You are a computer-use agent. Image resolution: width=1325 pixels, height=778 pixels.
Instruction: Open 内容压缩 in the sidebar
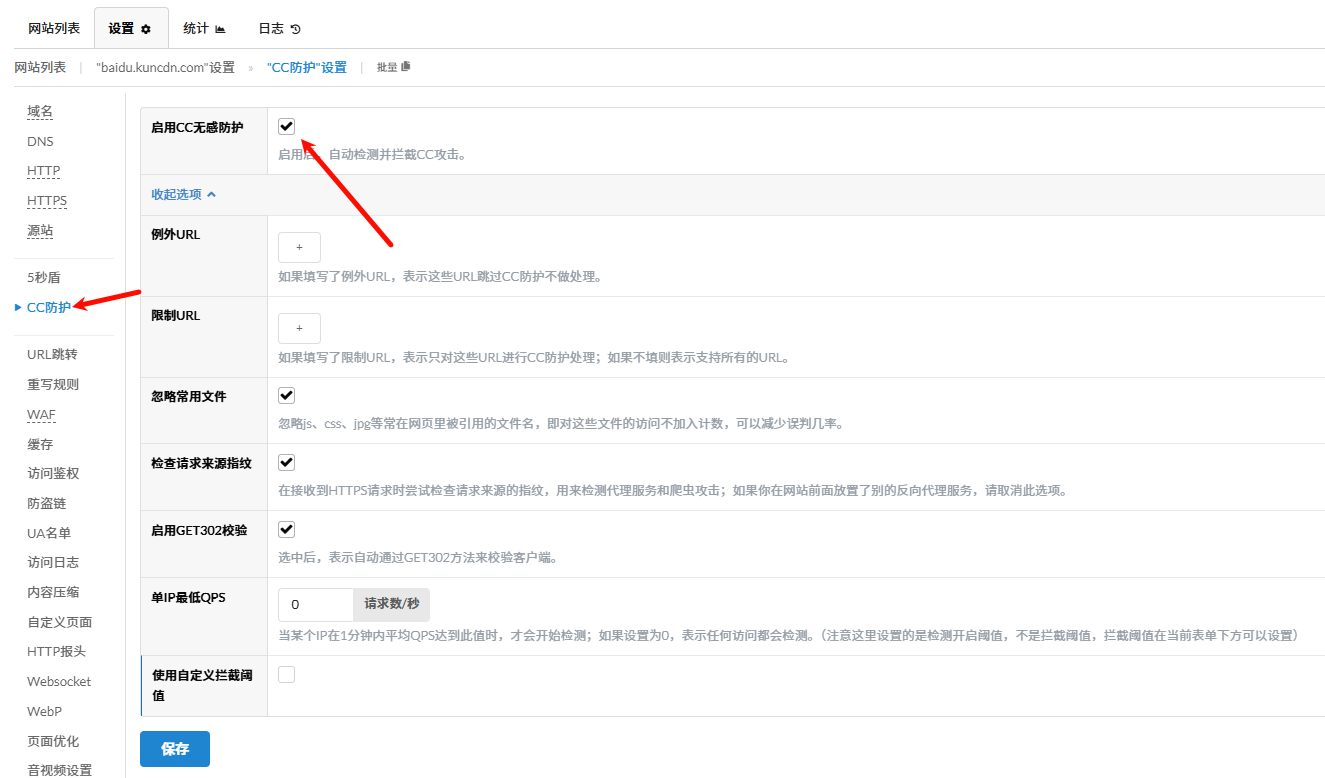coord(53,592)
